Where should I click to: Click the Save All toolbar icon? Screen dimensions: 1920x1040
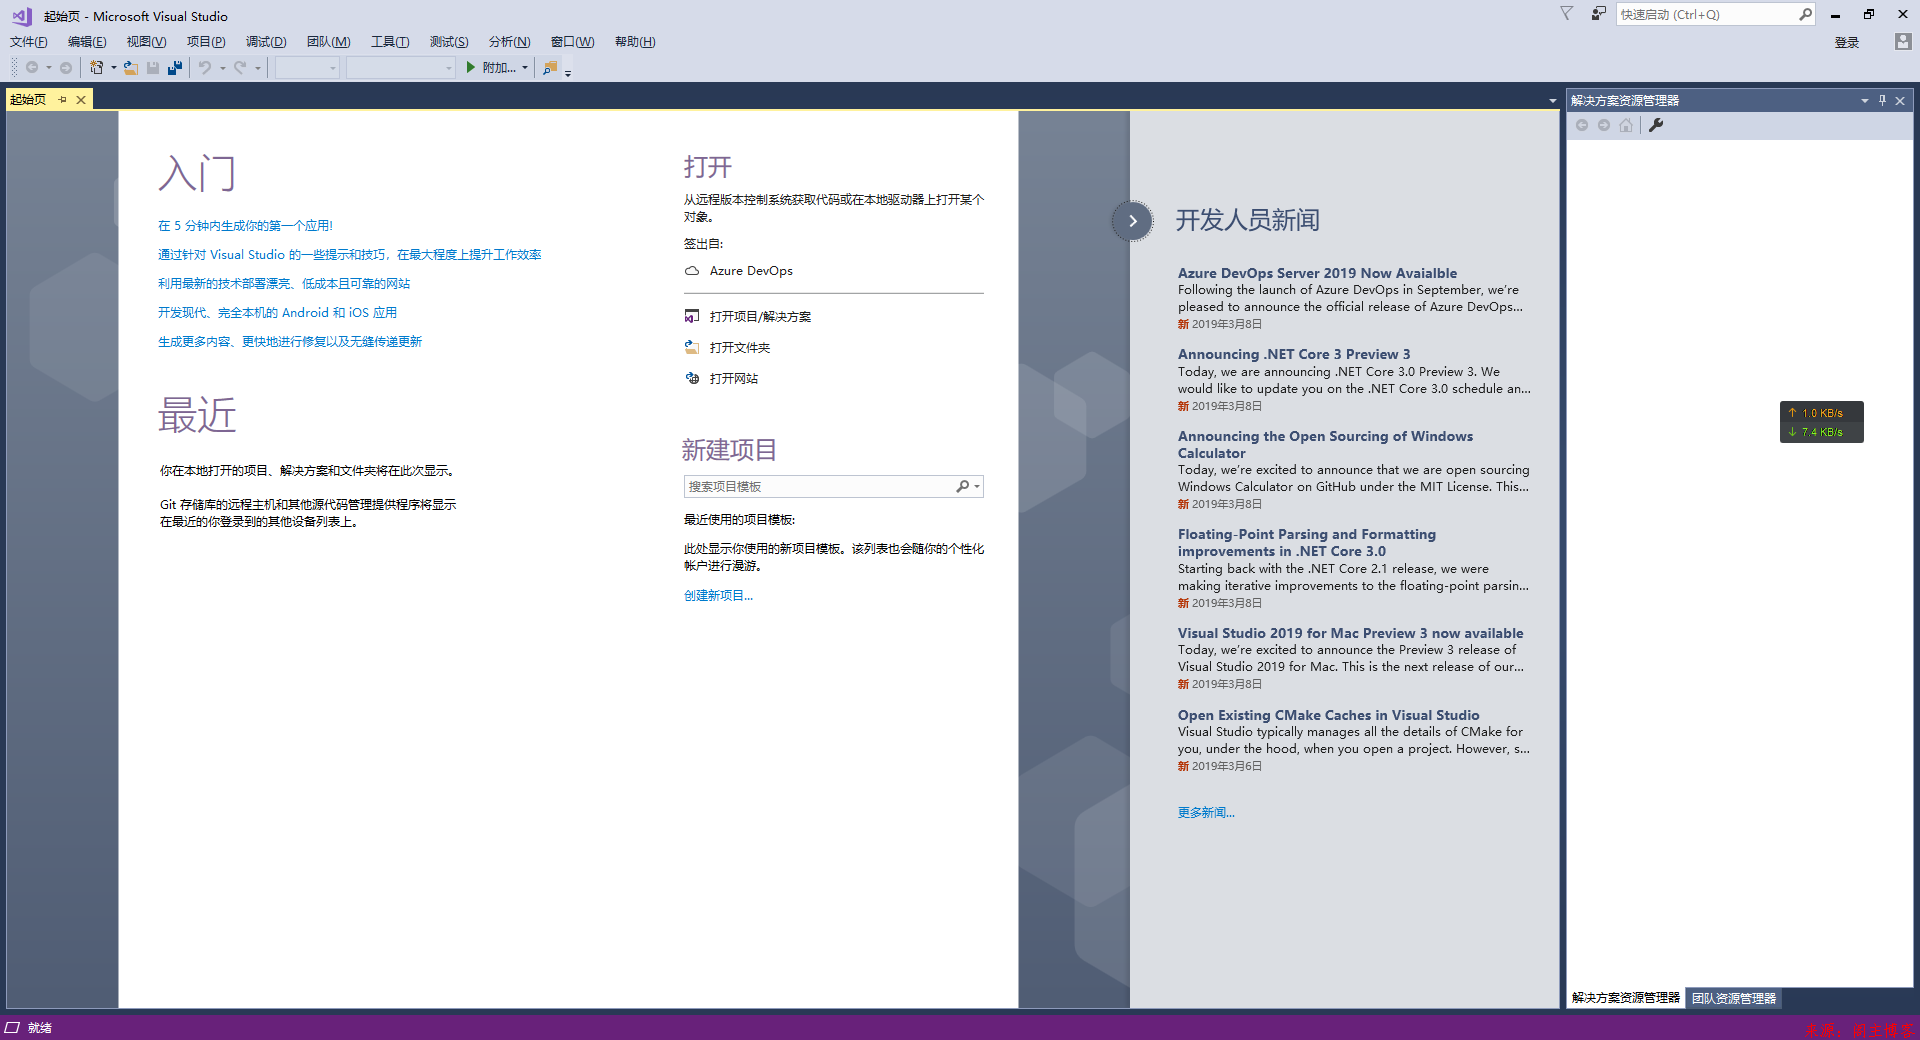pyautogui.click(x=175, y=68)
